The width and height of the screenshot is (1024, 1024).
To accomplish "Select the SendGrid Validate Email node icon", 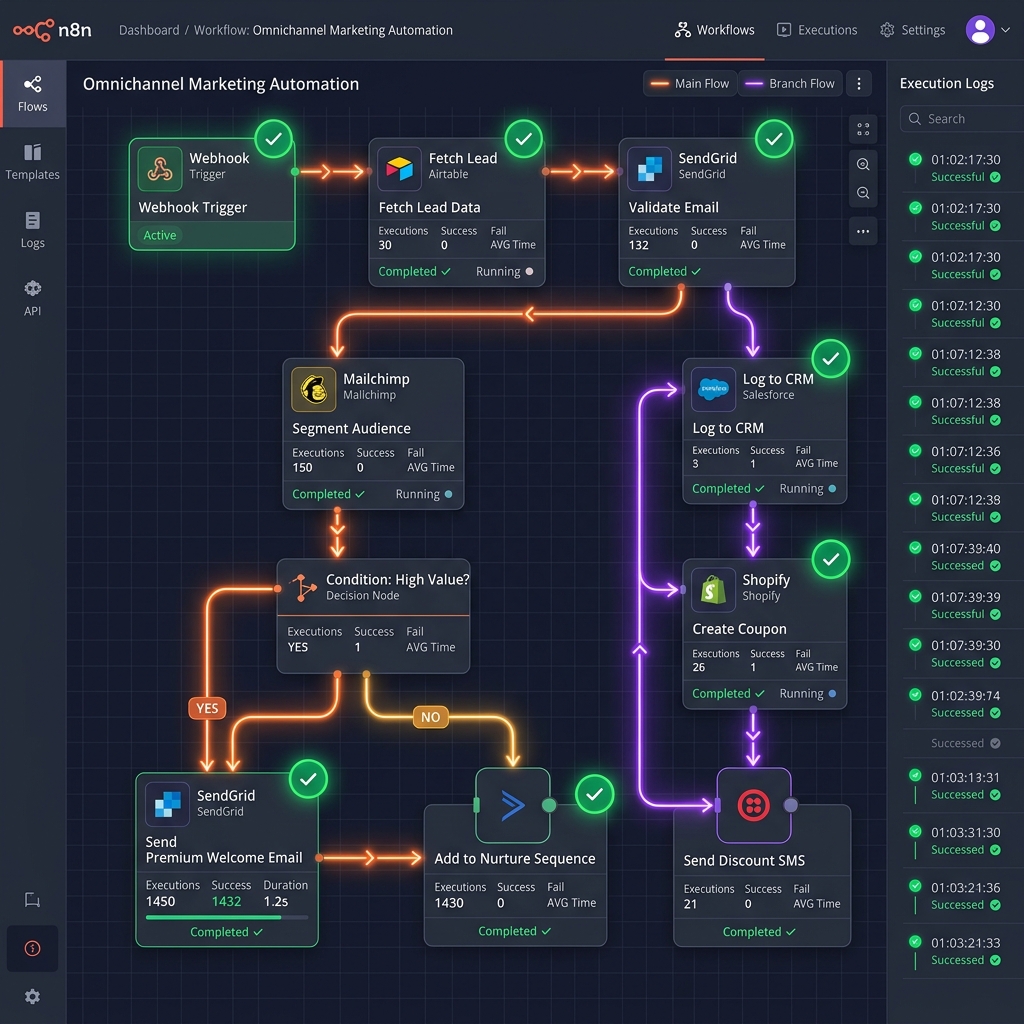I will (649, 168).
